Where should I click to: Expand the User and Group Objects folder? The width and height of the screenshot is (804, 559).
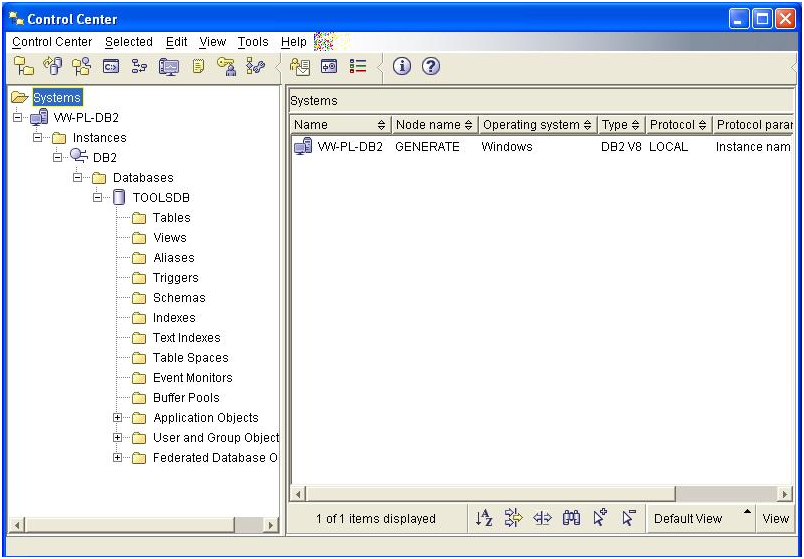coord(117,437)
